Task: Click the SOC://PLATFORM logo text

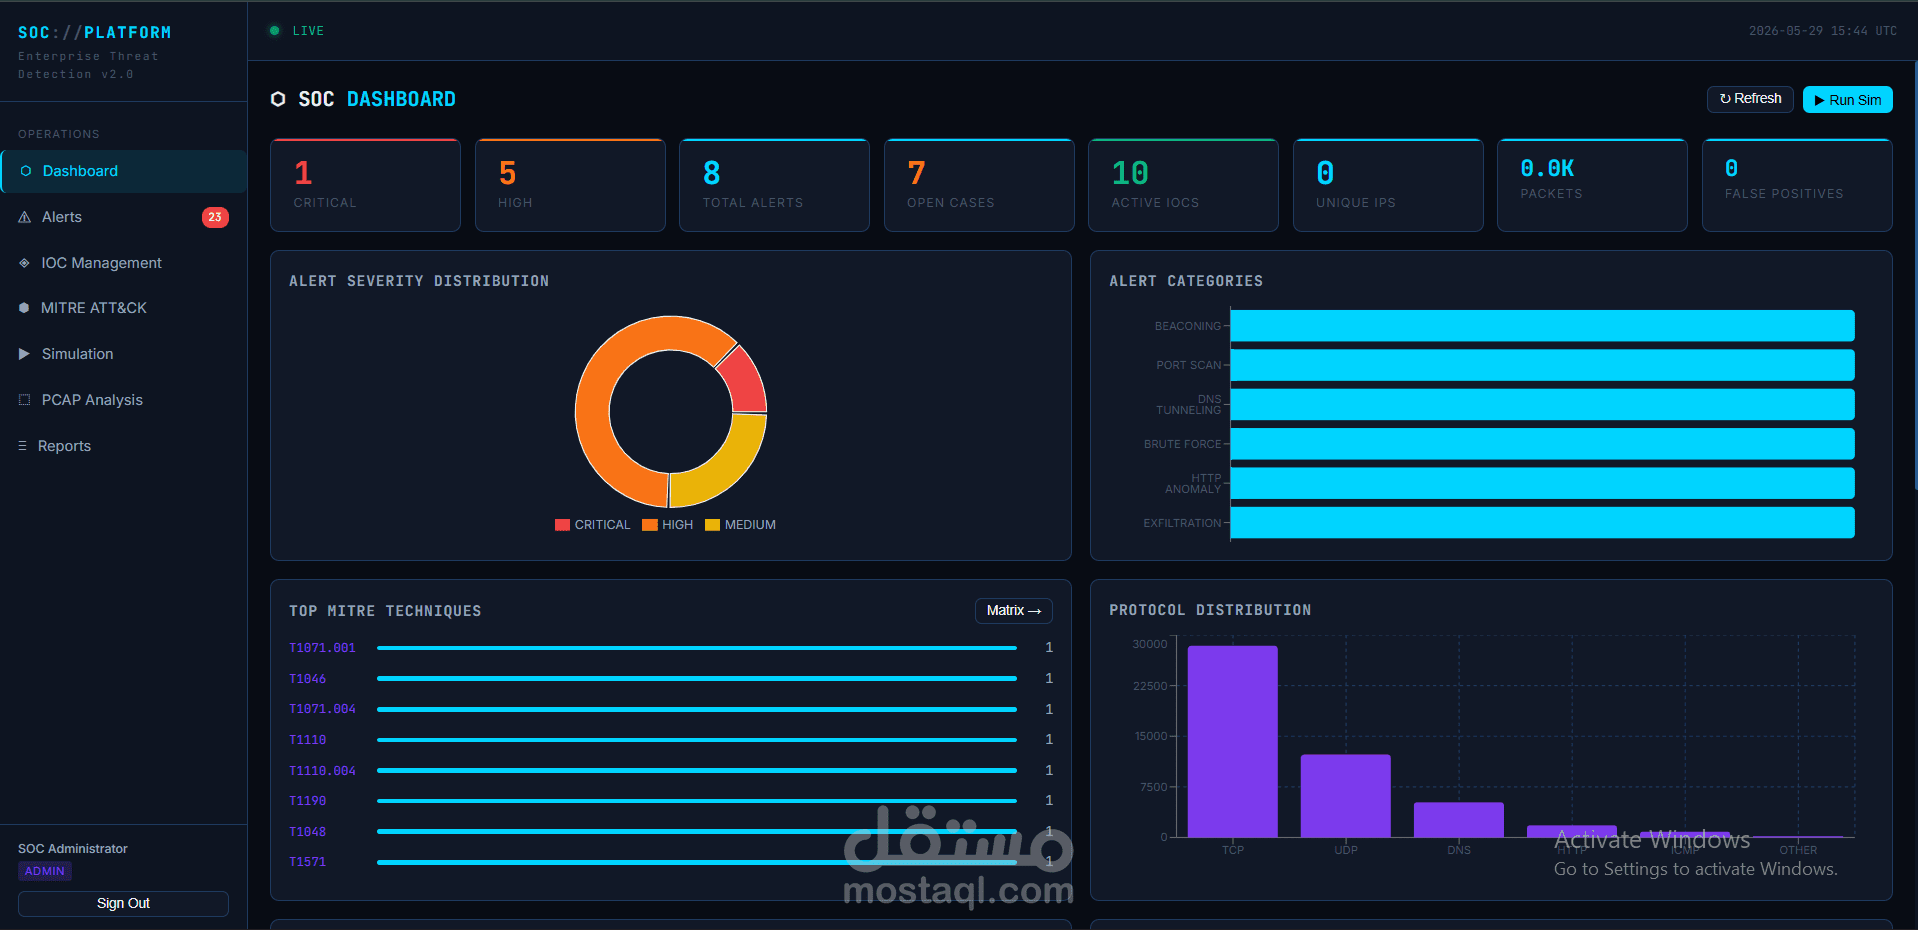Action: coord(95,32)
